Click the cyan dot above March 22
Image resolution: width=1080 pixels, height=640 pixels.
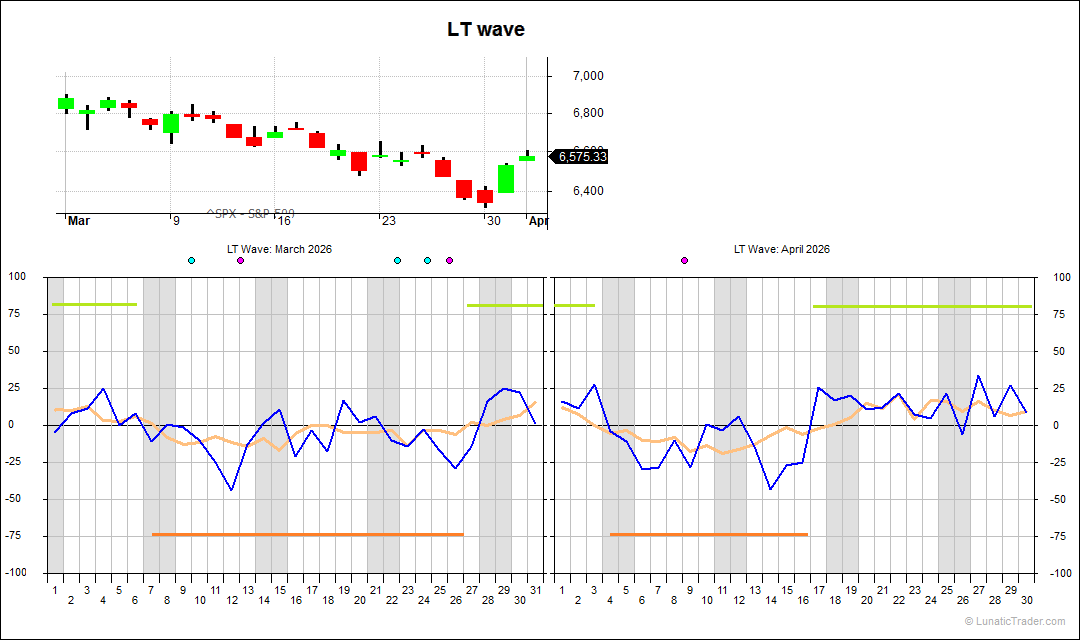[x=397, y=260]
